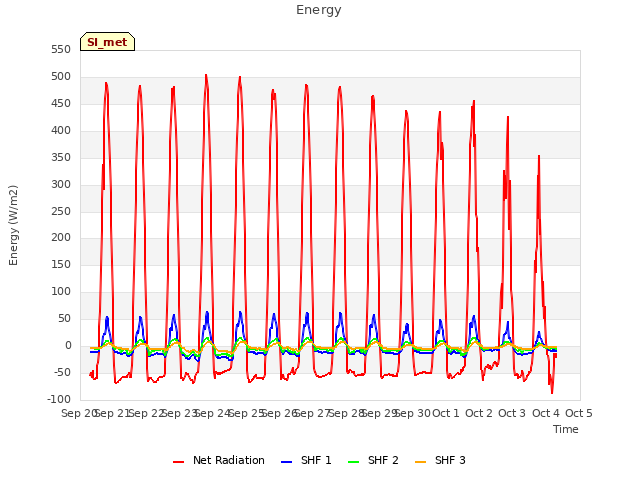Image resolution: width=640 pixels, height=480 pixels.
Task: Click the 300 y-axis tick label
Action: pyautogui.click(x=61, y=184)
